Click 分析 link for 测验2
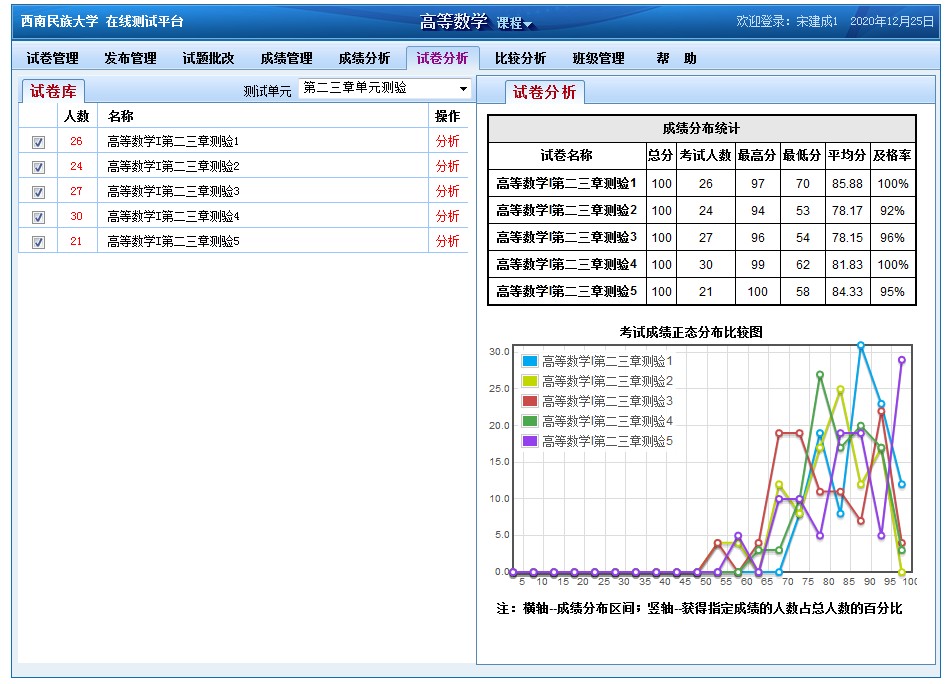The height and width of the screenshot is (684, 950). [x=447, y=166]
